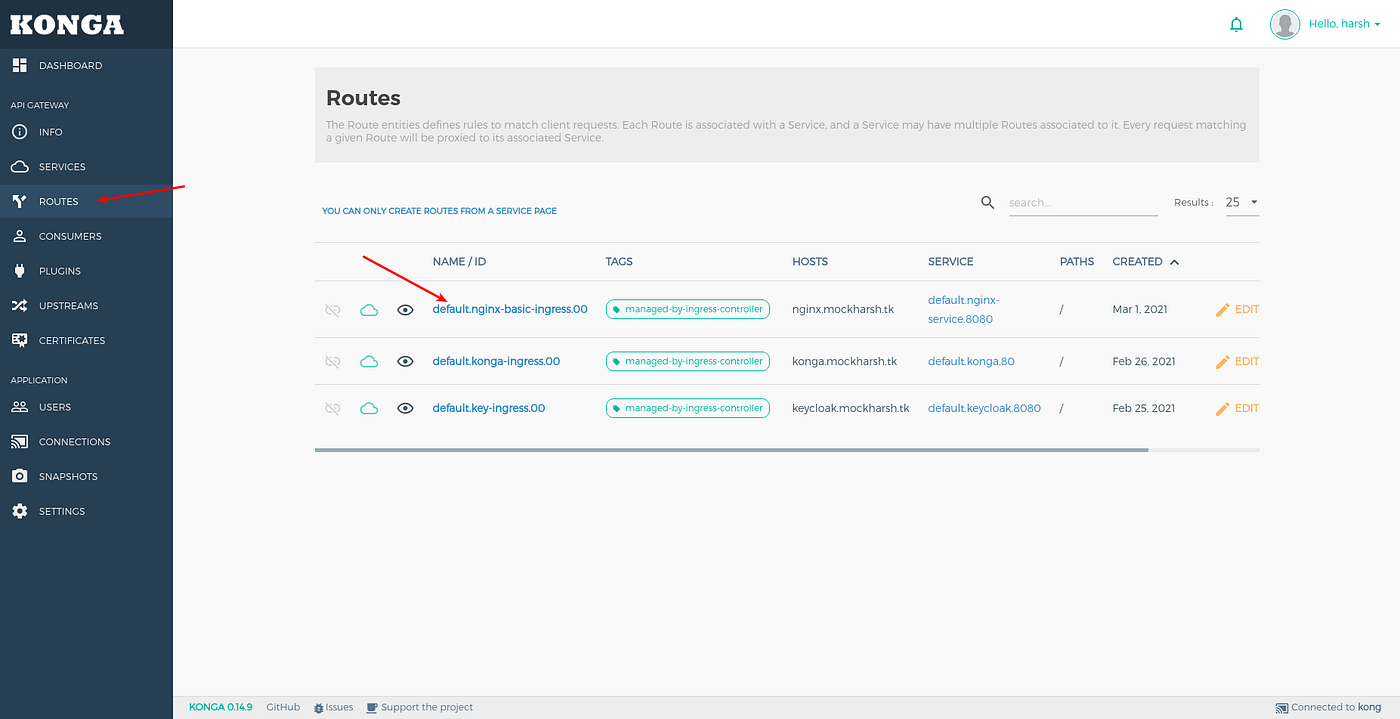
Task: Open the default.keycloak.8080 service link
Action: pyautogui.click(x=984, y=407)
